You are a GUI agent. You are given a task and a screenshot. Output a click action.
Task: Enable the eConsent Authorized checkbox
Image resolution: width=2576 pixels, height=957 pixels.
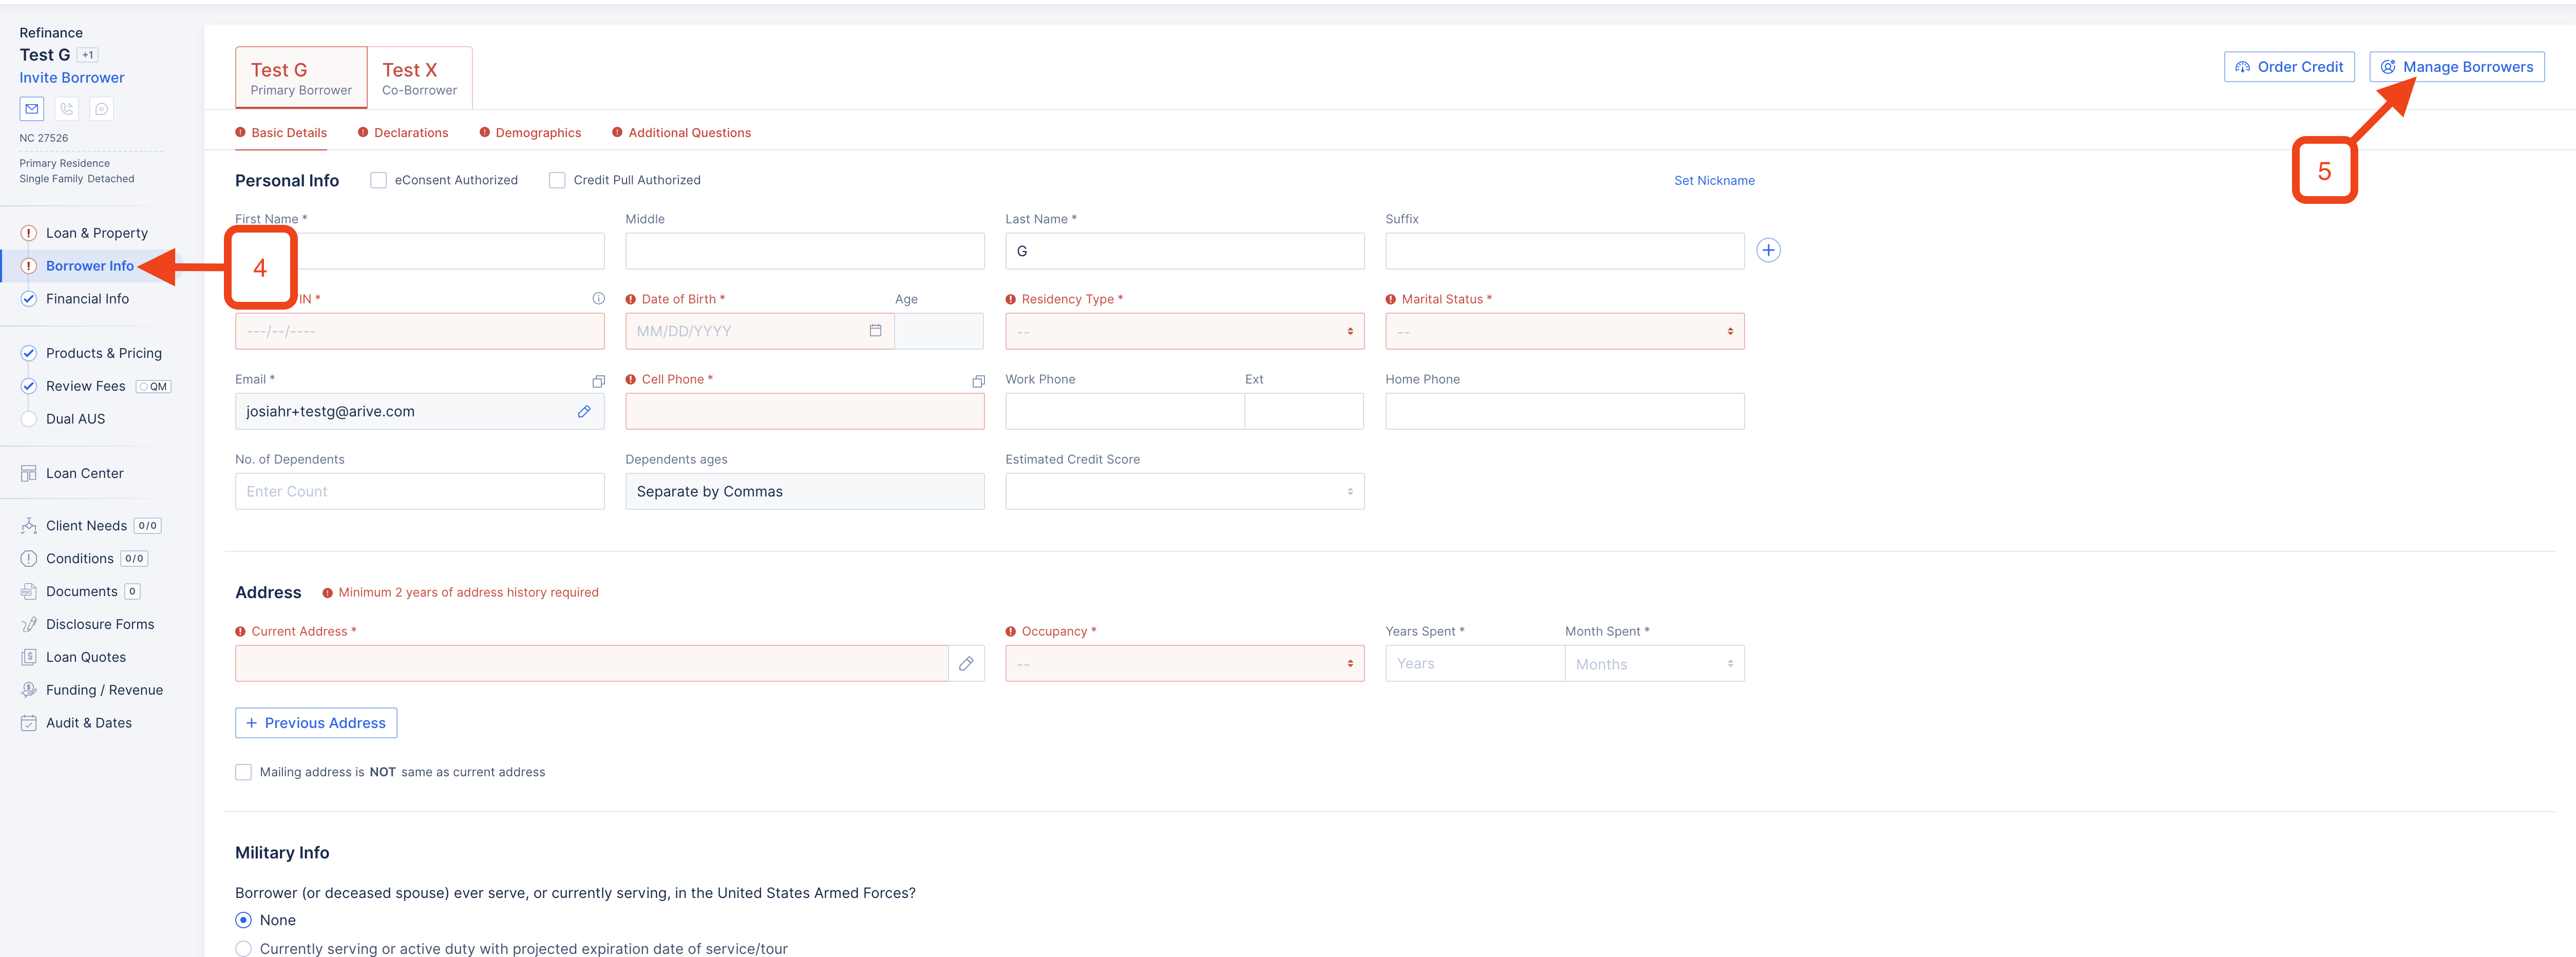(x=378, y=180)
